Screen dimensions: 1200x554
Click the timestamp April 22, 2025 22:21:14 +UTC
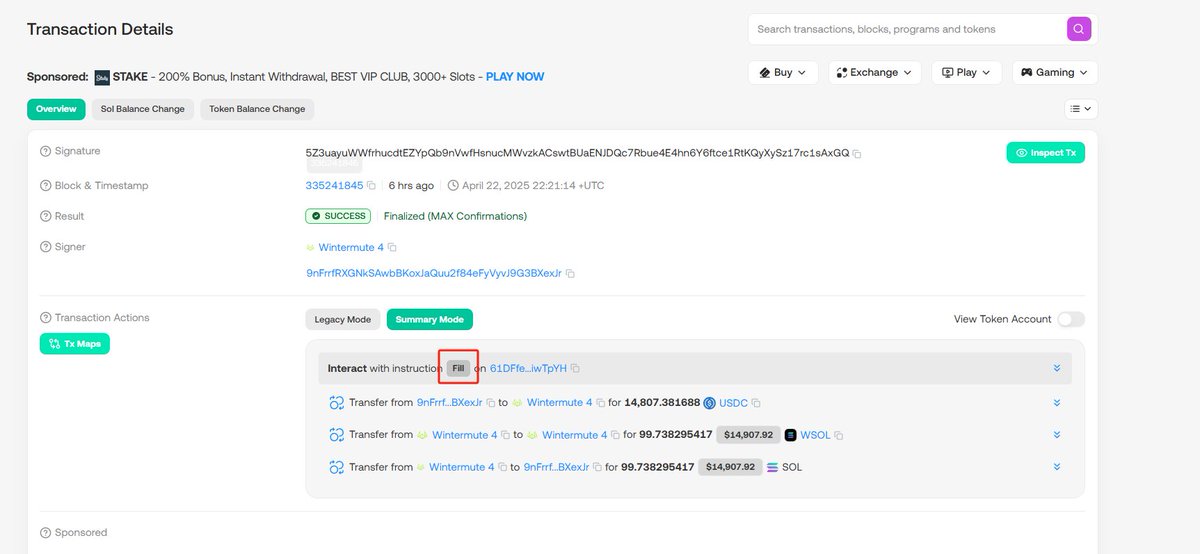pos(533,186)
